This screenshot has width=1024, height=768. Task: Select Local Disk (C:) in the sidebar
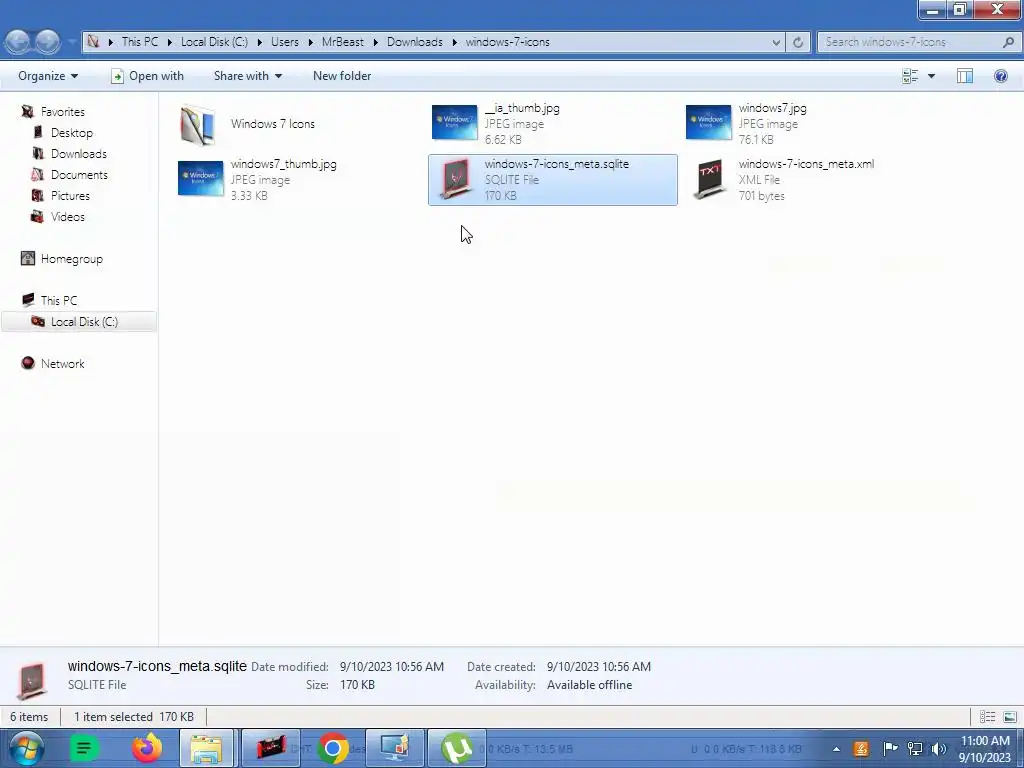[84, 321]
